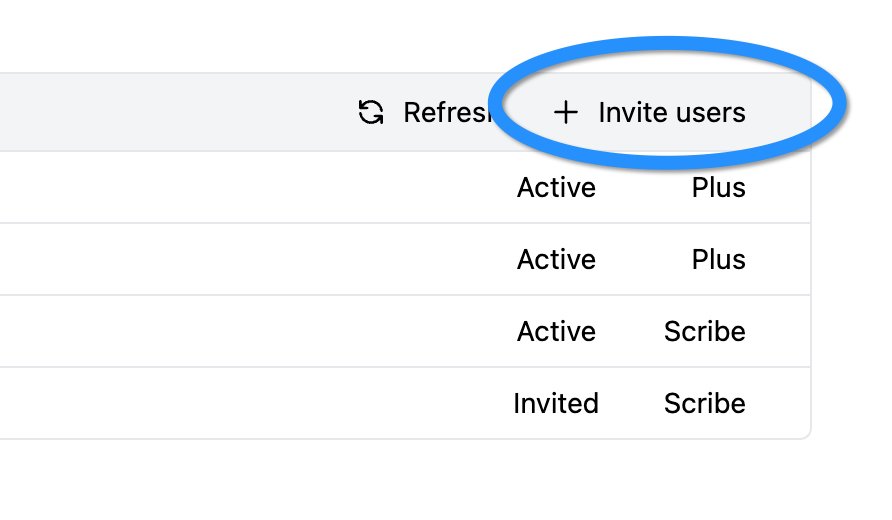This screenshot has width=892, height=520.
Task: Open the first user row in the table
Action: point(250,188)
